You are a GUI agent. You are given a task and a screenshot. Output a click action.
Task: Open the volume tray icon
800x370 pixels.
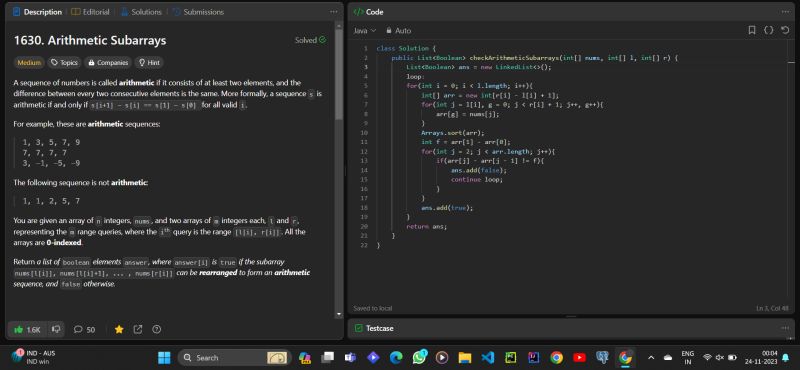pos(720,357)
